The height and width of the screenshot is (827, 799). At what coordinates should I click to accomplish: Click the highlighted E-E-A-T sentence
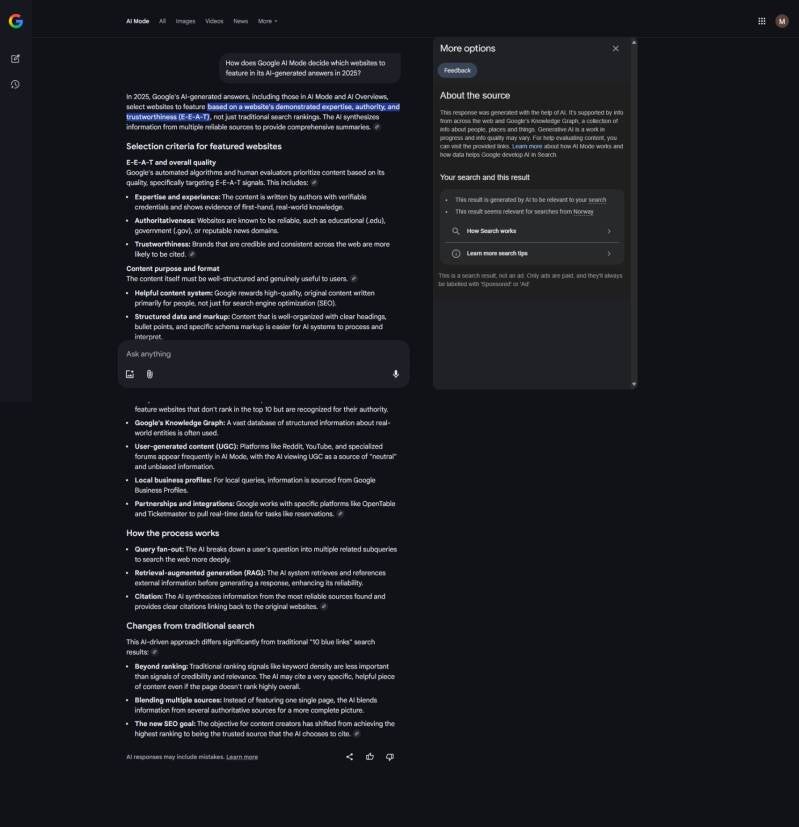(263, 112)
